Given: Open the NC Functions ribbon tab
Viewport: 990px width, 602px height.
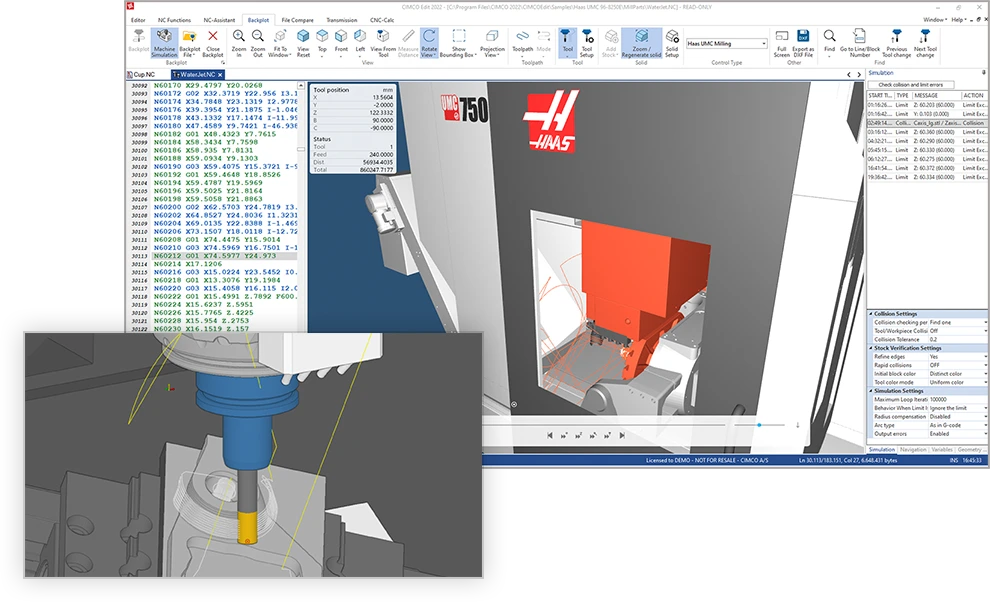Looking at the screenshot, I should [174, 20].
